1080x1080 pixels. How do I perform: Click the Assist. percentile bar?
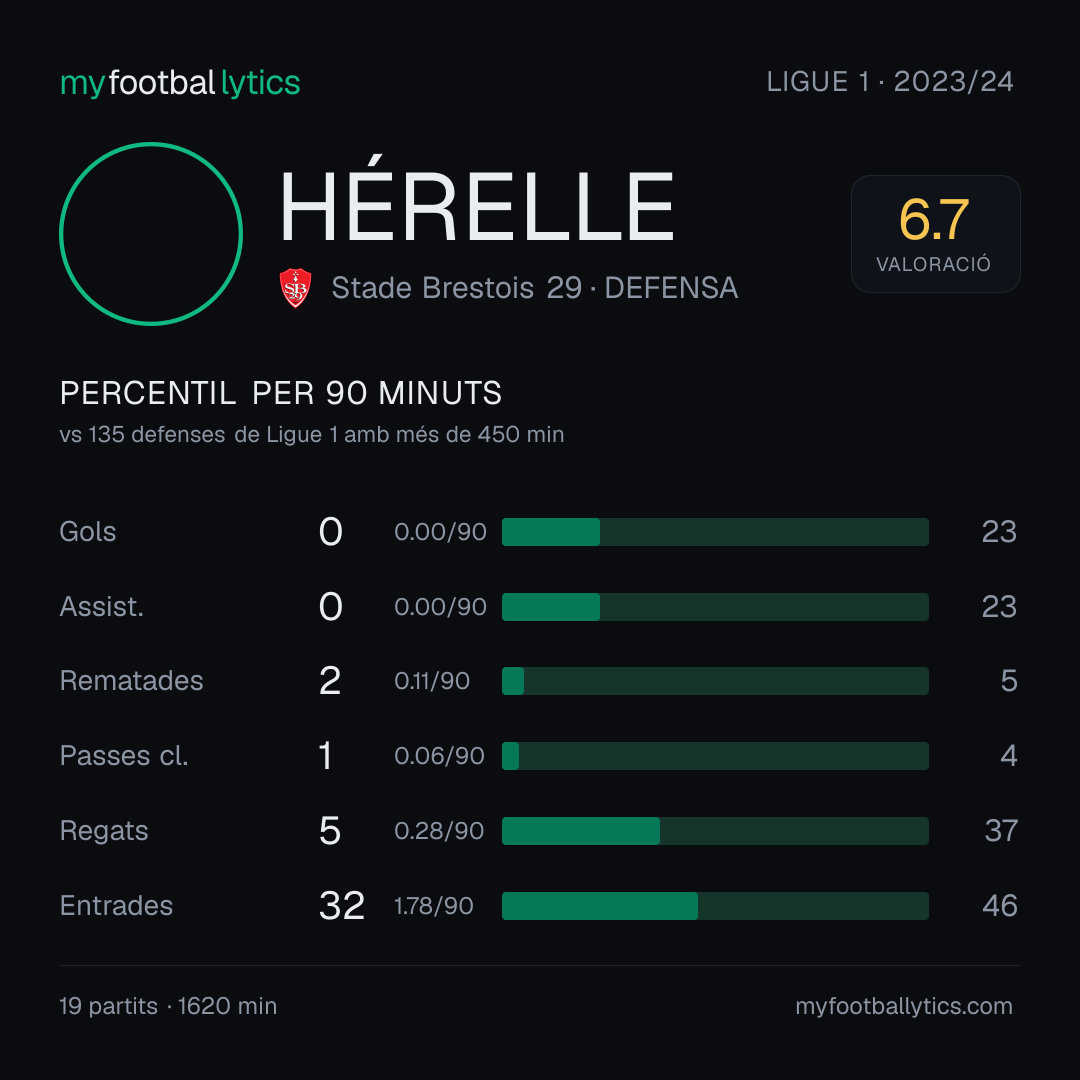[x=715, y=607]
